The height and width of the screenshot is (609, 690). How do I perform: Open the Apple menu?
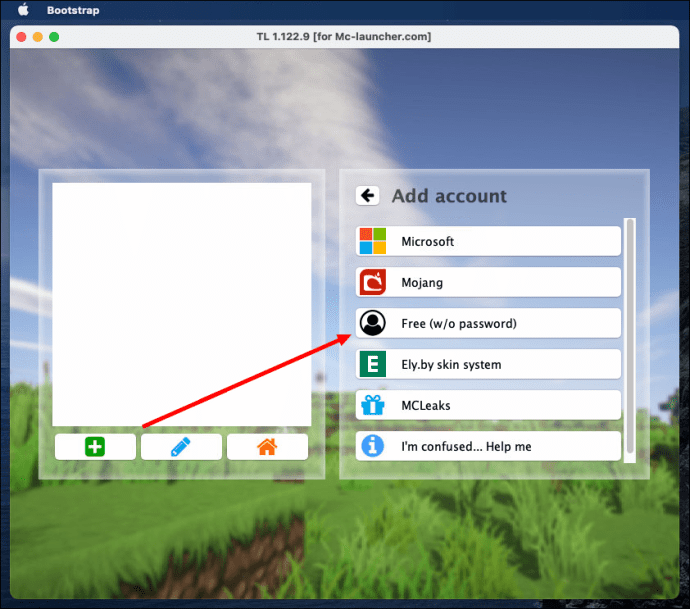[x=23, y=10]
